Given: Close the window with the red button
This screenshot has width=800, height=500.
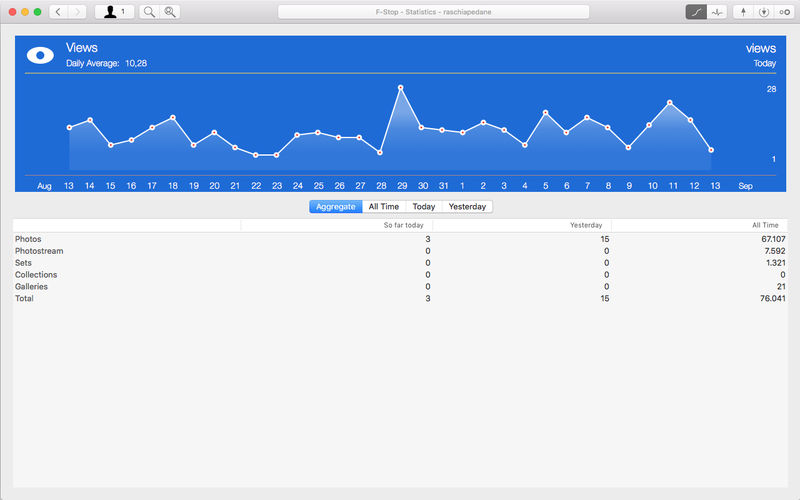Looking at the screenshot, I should click(x=12, y=12).
